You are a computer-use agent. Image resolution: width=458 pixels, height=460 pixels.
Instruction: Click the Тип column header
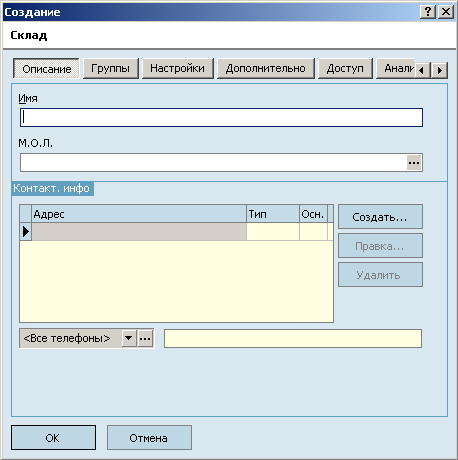click(273, 214)
